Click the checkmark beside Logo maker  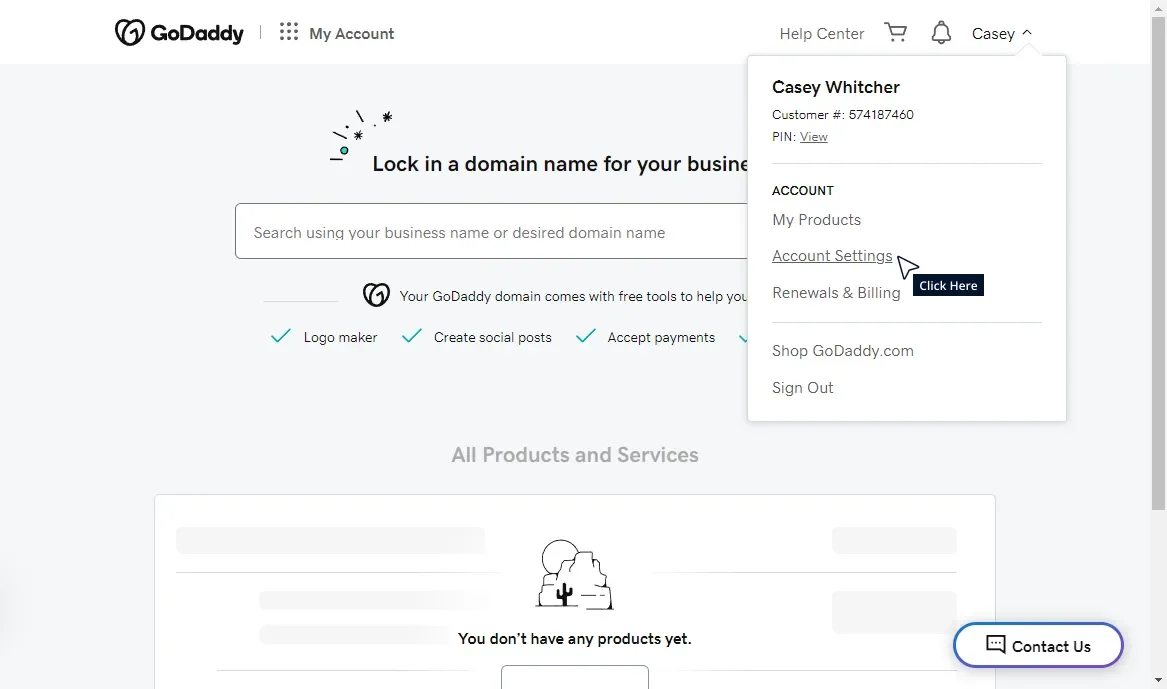281,337
